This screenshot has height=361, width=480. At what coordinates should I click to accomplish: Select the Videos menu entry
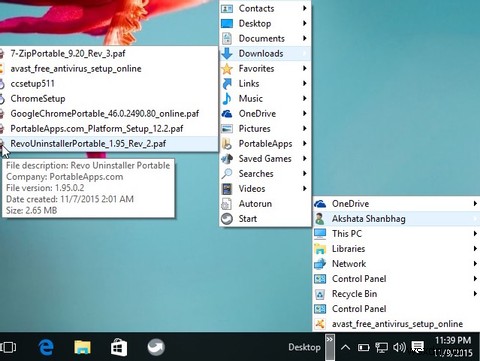tap(265, 189)
